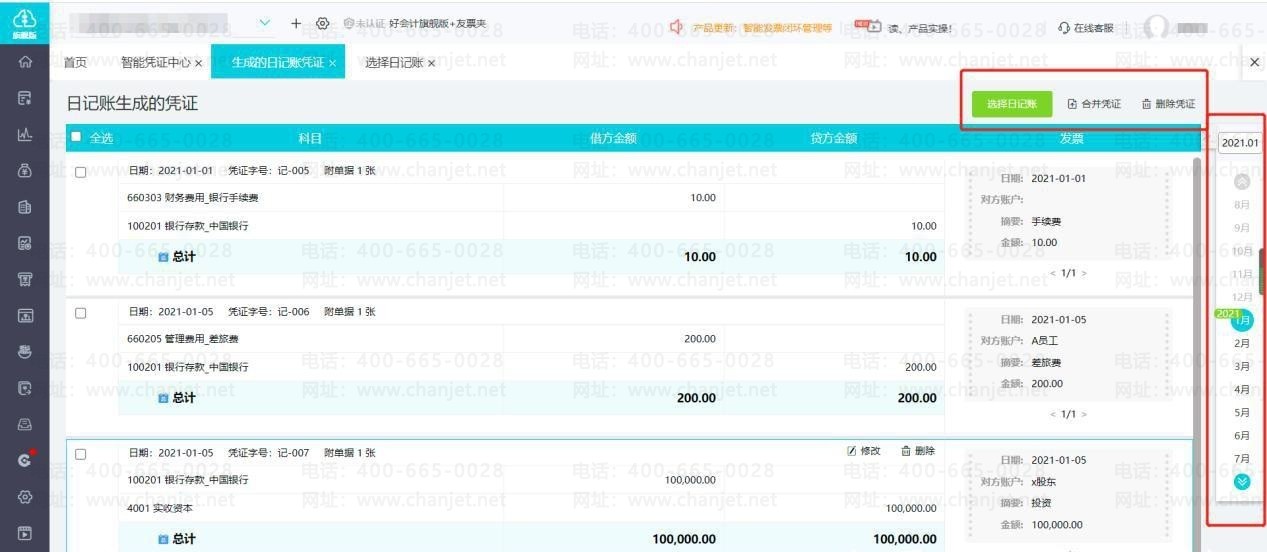The width and height of the screenshot is (1267, 552).
Task: Switch to the 智能凭证中心 tab
Action: (x=156, y=63)
